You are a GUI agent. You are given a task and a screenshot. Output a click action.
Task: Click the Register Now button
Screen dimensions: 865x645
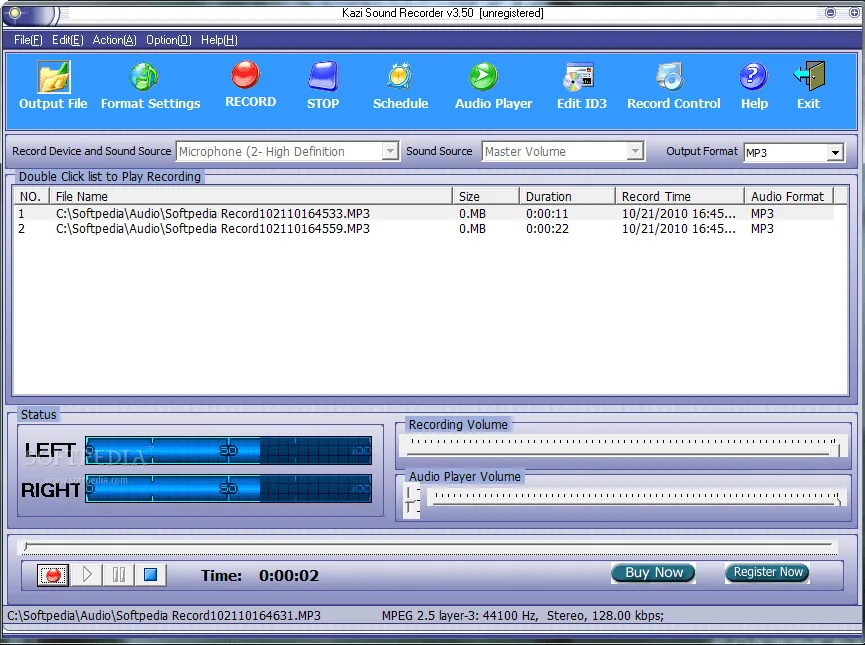[x=767, y=572]
